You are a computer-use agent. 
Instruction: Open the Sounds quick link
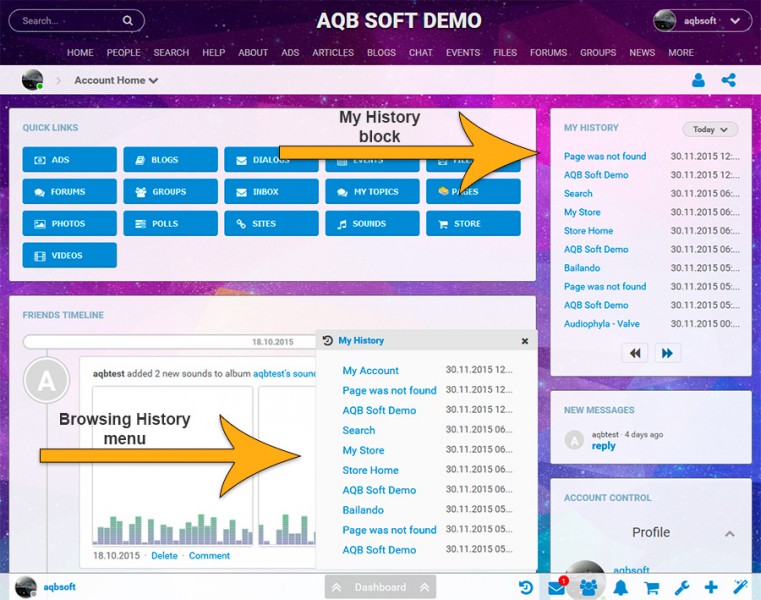(x=372, y=224)
